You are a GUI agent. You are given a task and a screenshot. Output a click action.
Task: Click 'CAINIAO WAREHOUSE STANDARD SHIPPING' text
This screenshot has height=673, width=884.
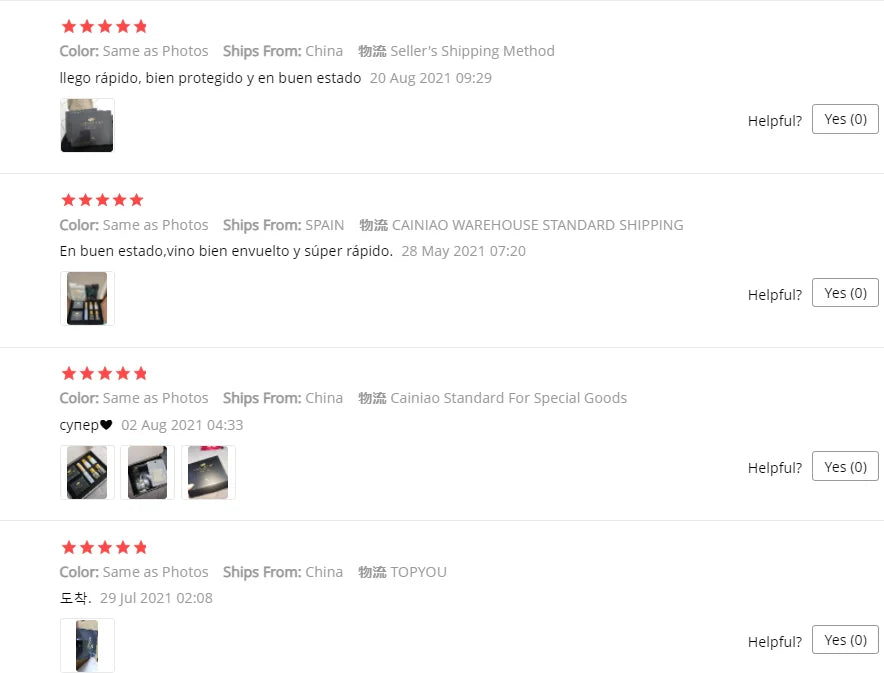pos(537,225)
